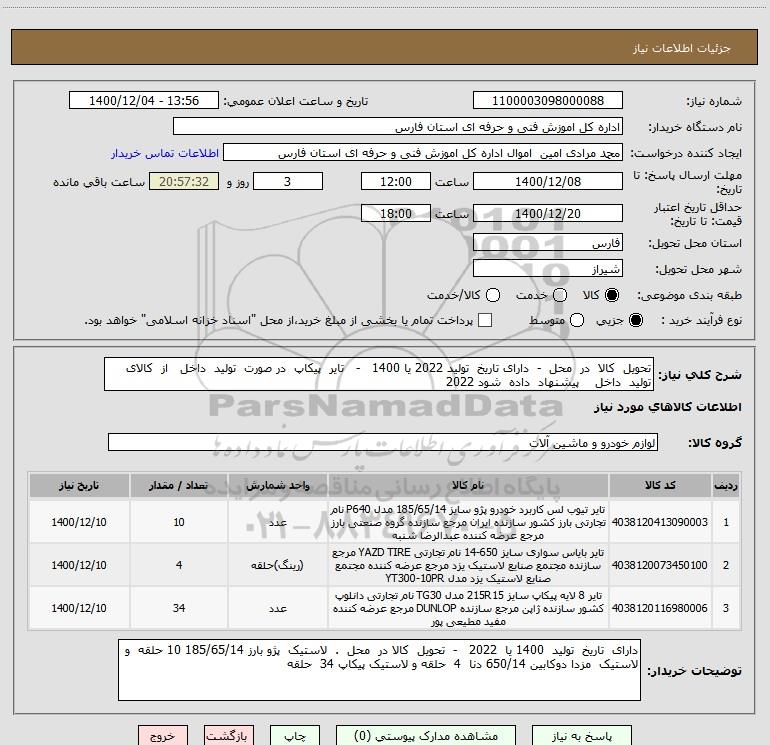Click the YAZD TIRE product name
Viewport: 770px width, 745px height.
point(468,565)
